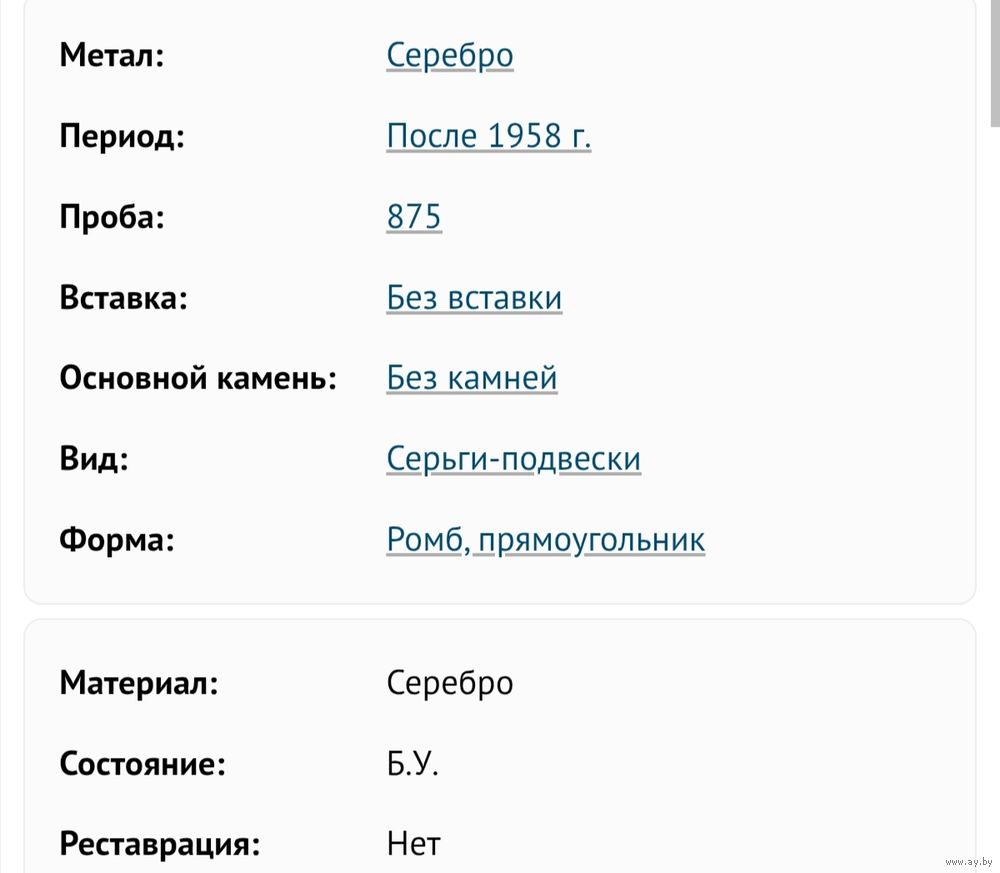
Task: Open the 875 hallmark link
Action: [x=413, y=217]
